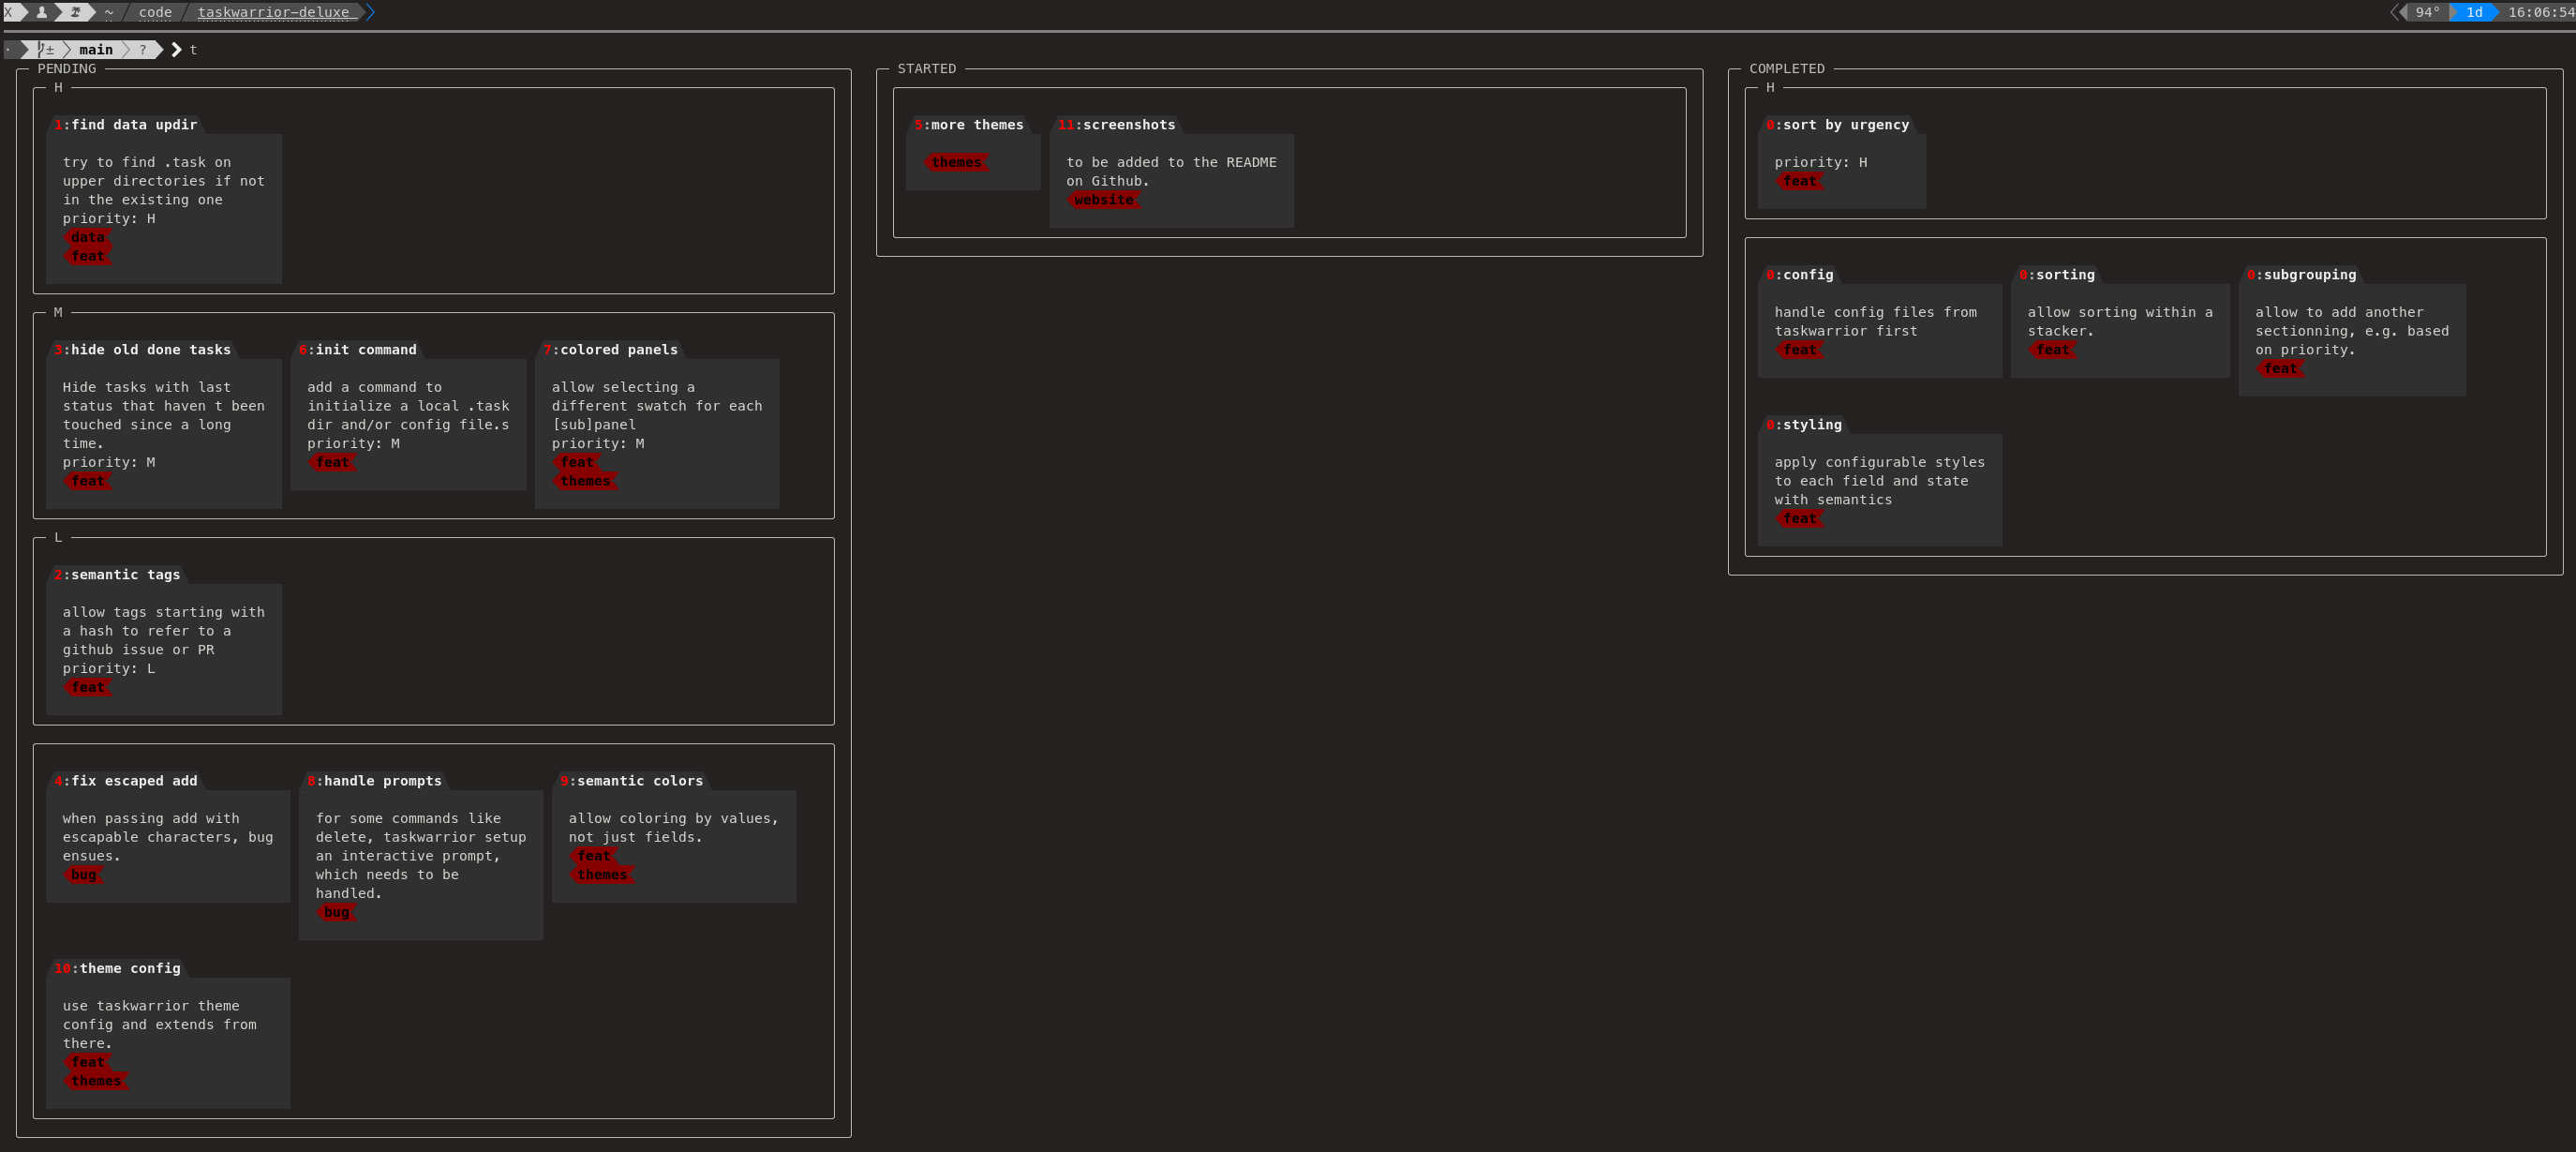
Task: Select the COMPLETED column header
Action: (1786, 68)
